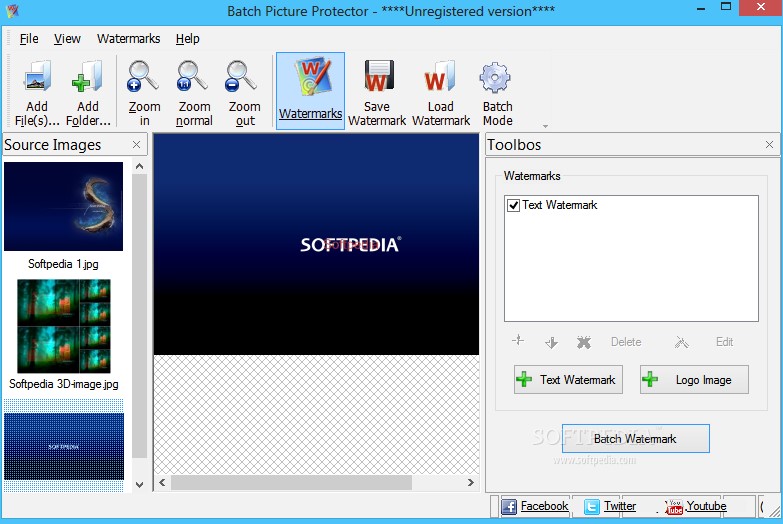Click the source list scroll up arrow
Viewport: 783px width, 524px height.
(139, 166)
